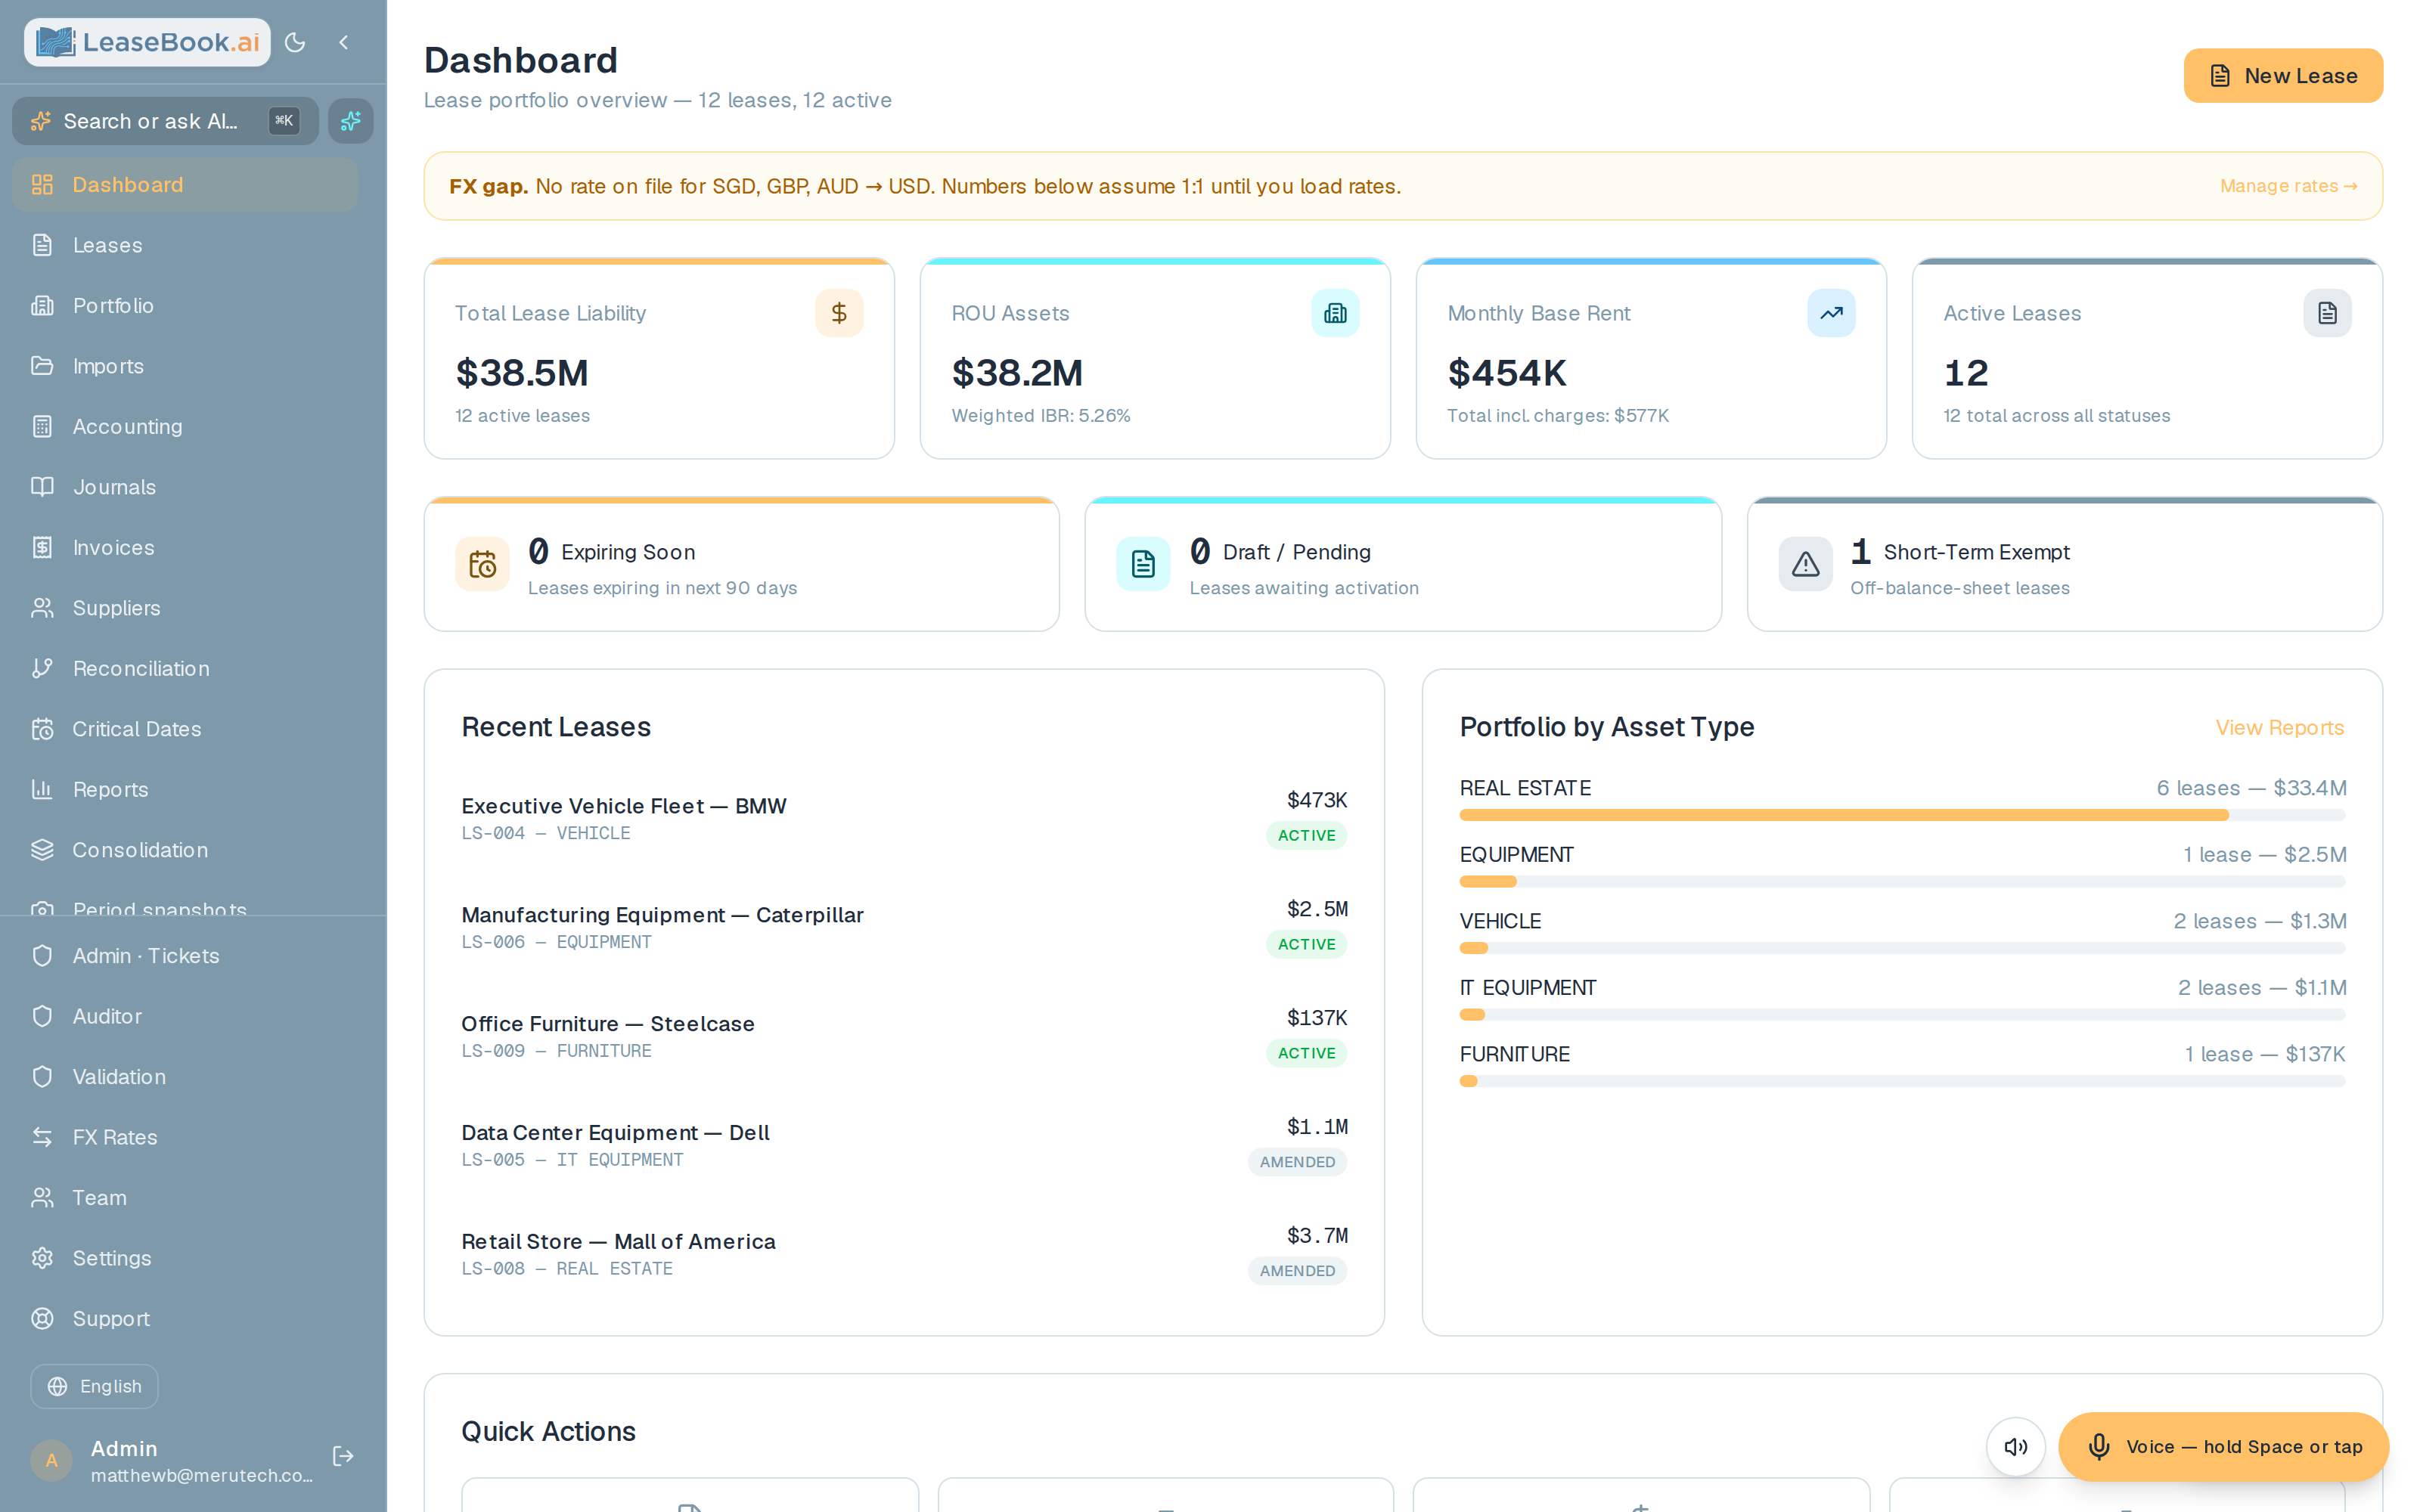The width and height of the screenshot is (2420, 1512).
Task: Click the Critical Dates calendar icon
Action: click(42, 729)
